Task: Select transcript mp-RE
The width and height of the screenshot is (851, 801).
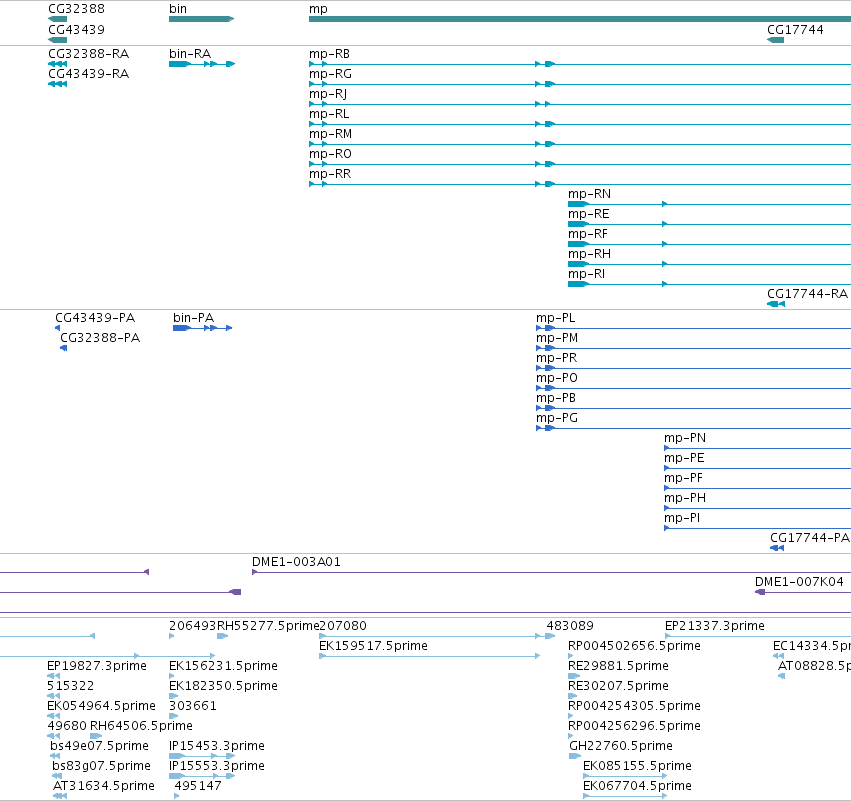Action: (589, 214)
